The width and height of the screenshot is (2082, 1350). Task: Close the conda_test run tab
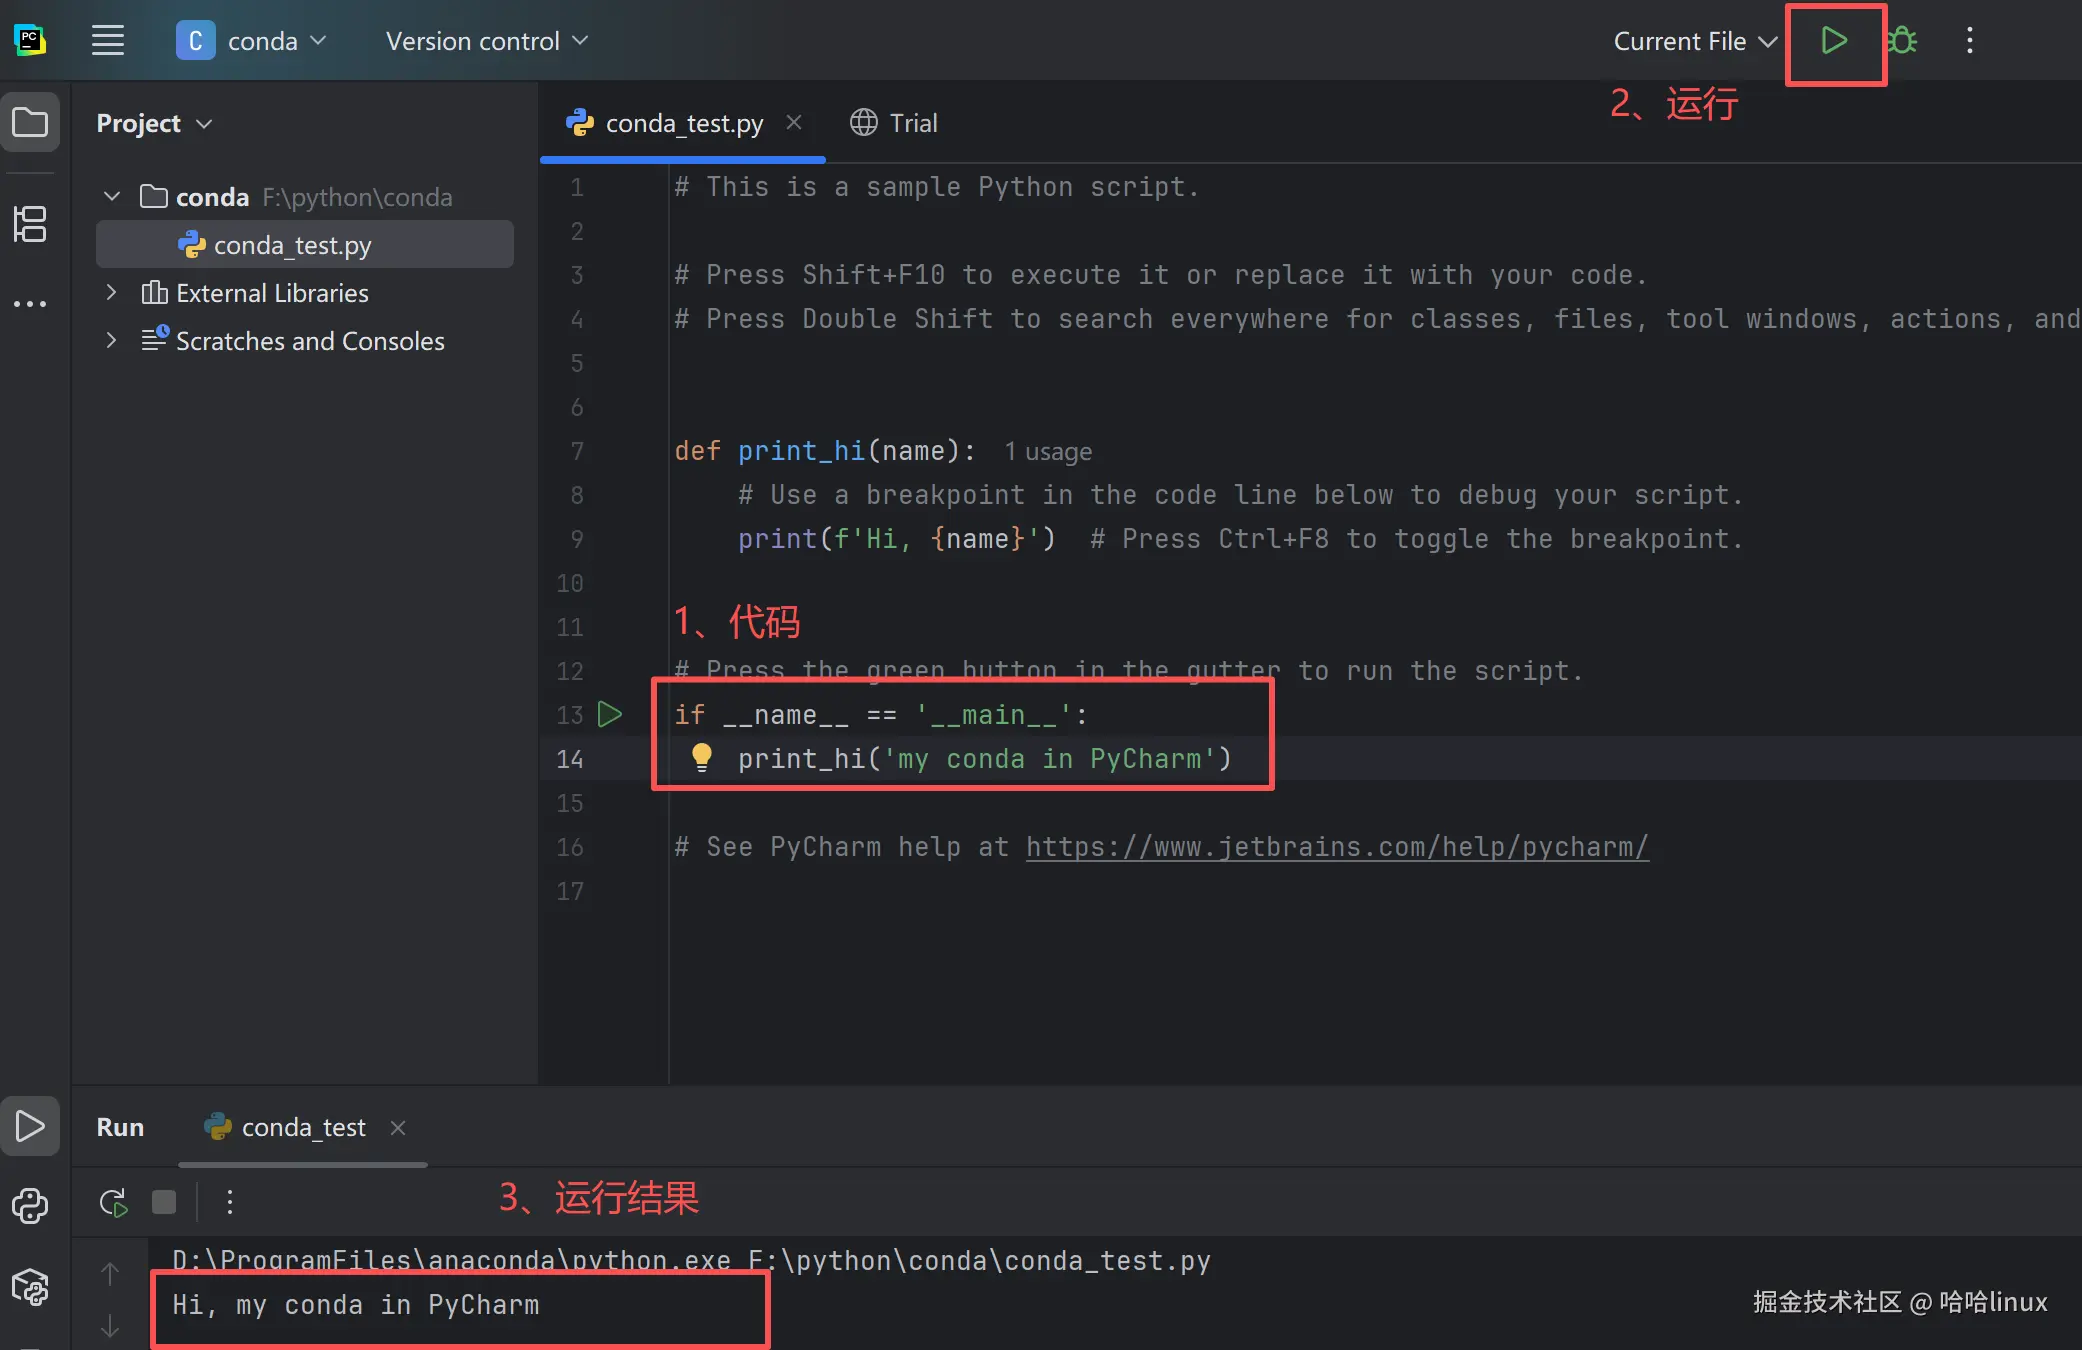tap(398, 1128)
